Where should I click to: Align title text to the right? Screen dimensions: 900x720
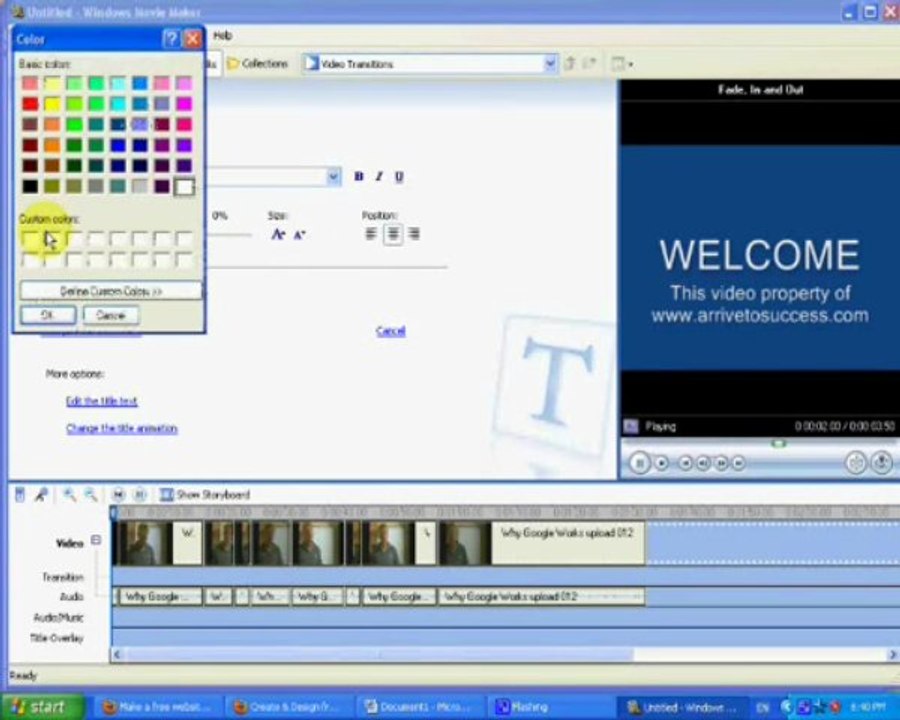pos(414,234)
